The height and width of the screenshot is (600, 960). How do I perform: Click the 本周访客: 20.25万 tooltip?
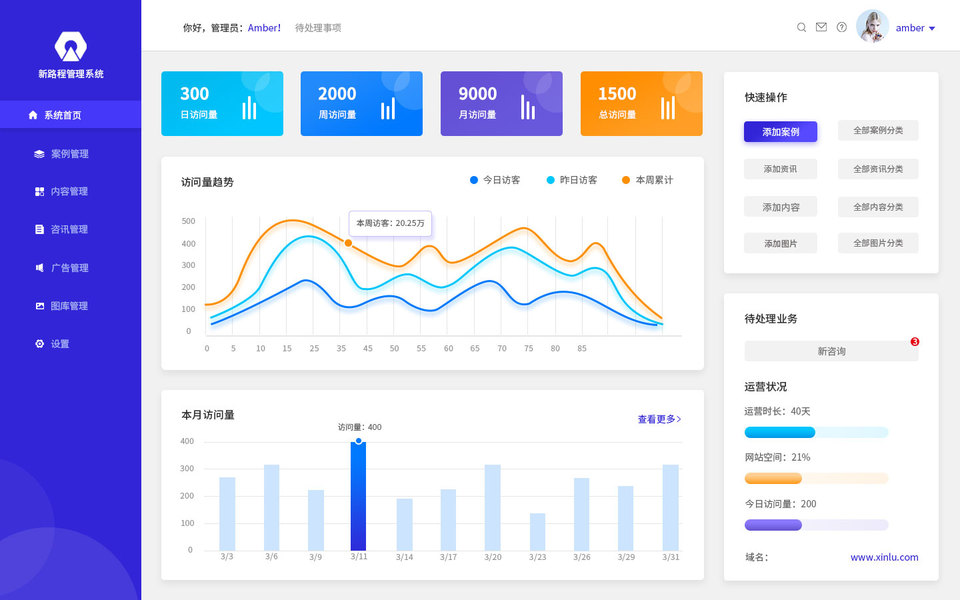tap(390, 223)
